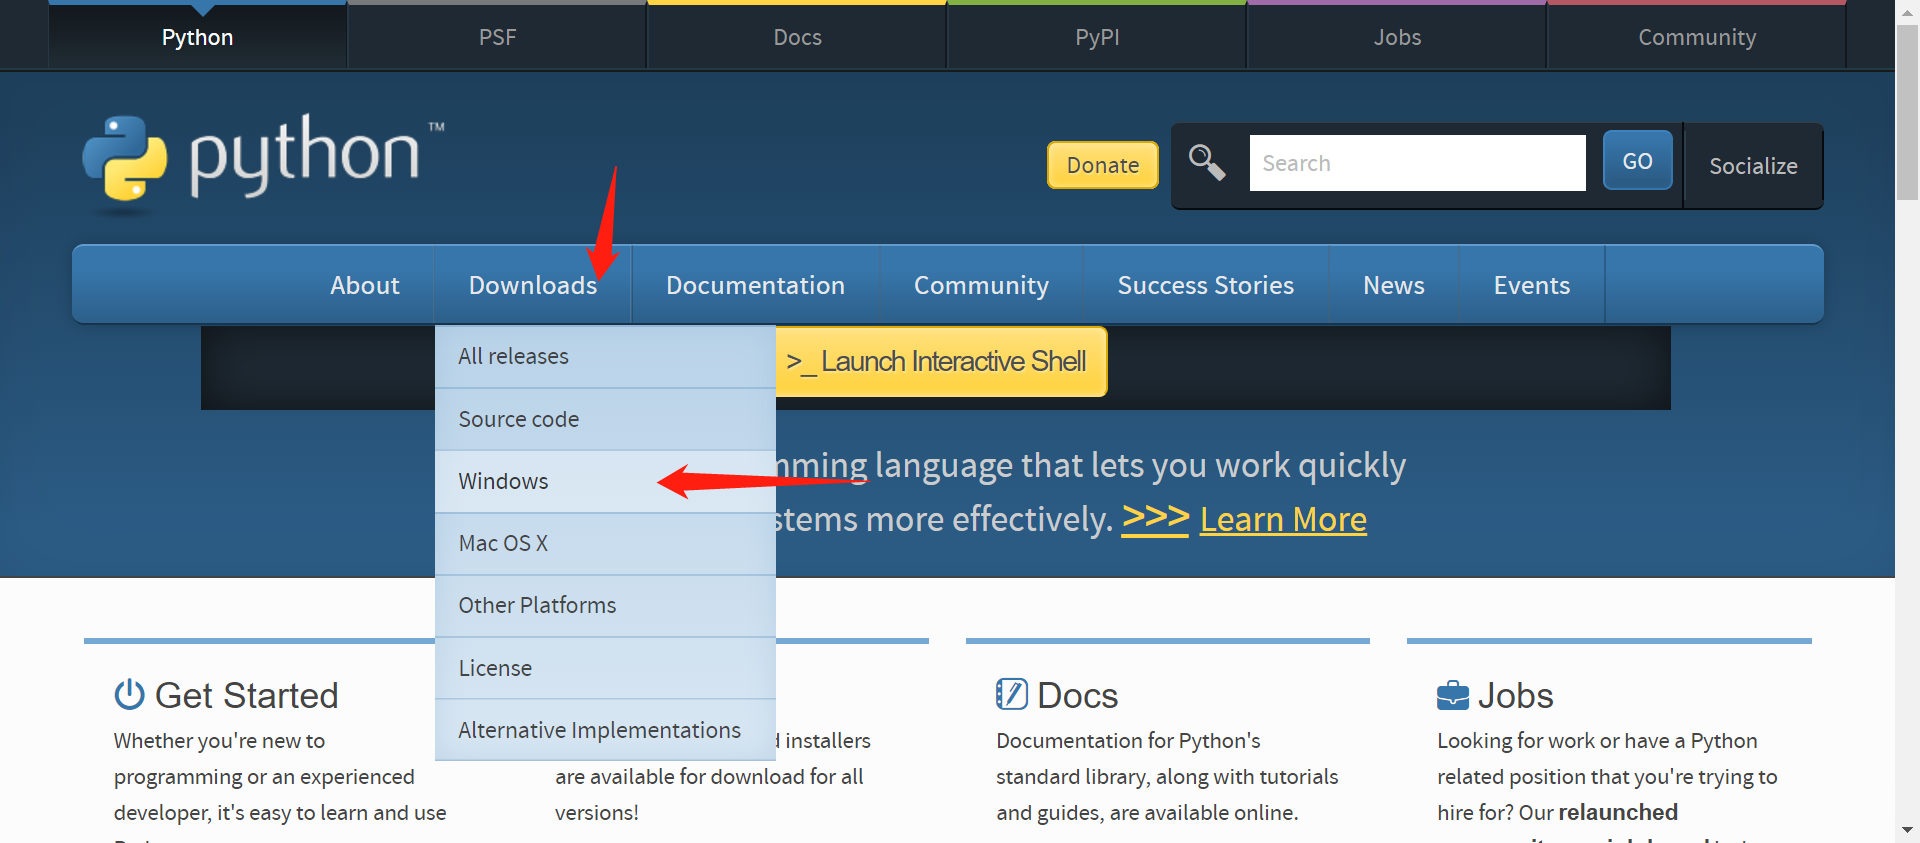Open the News navigation menu
The height and width of the screenshot is (843, 1920).
(1394, 285)
